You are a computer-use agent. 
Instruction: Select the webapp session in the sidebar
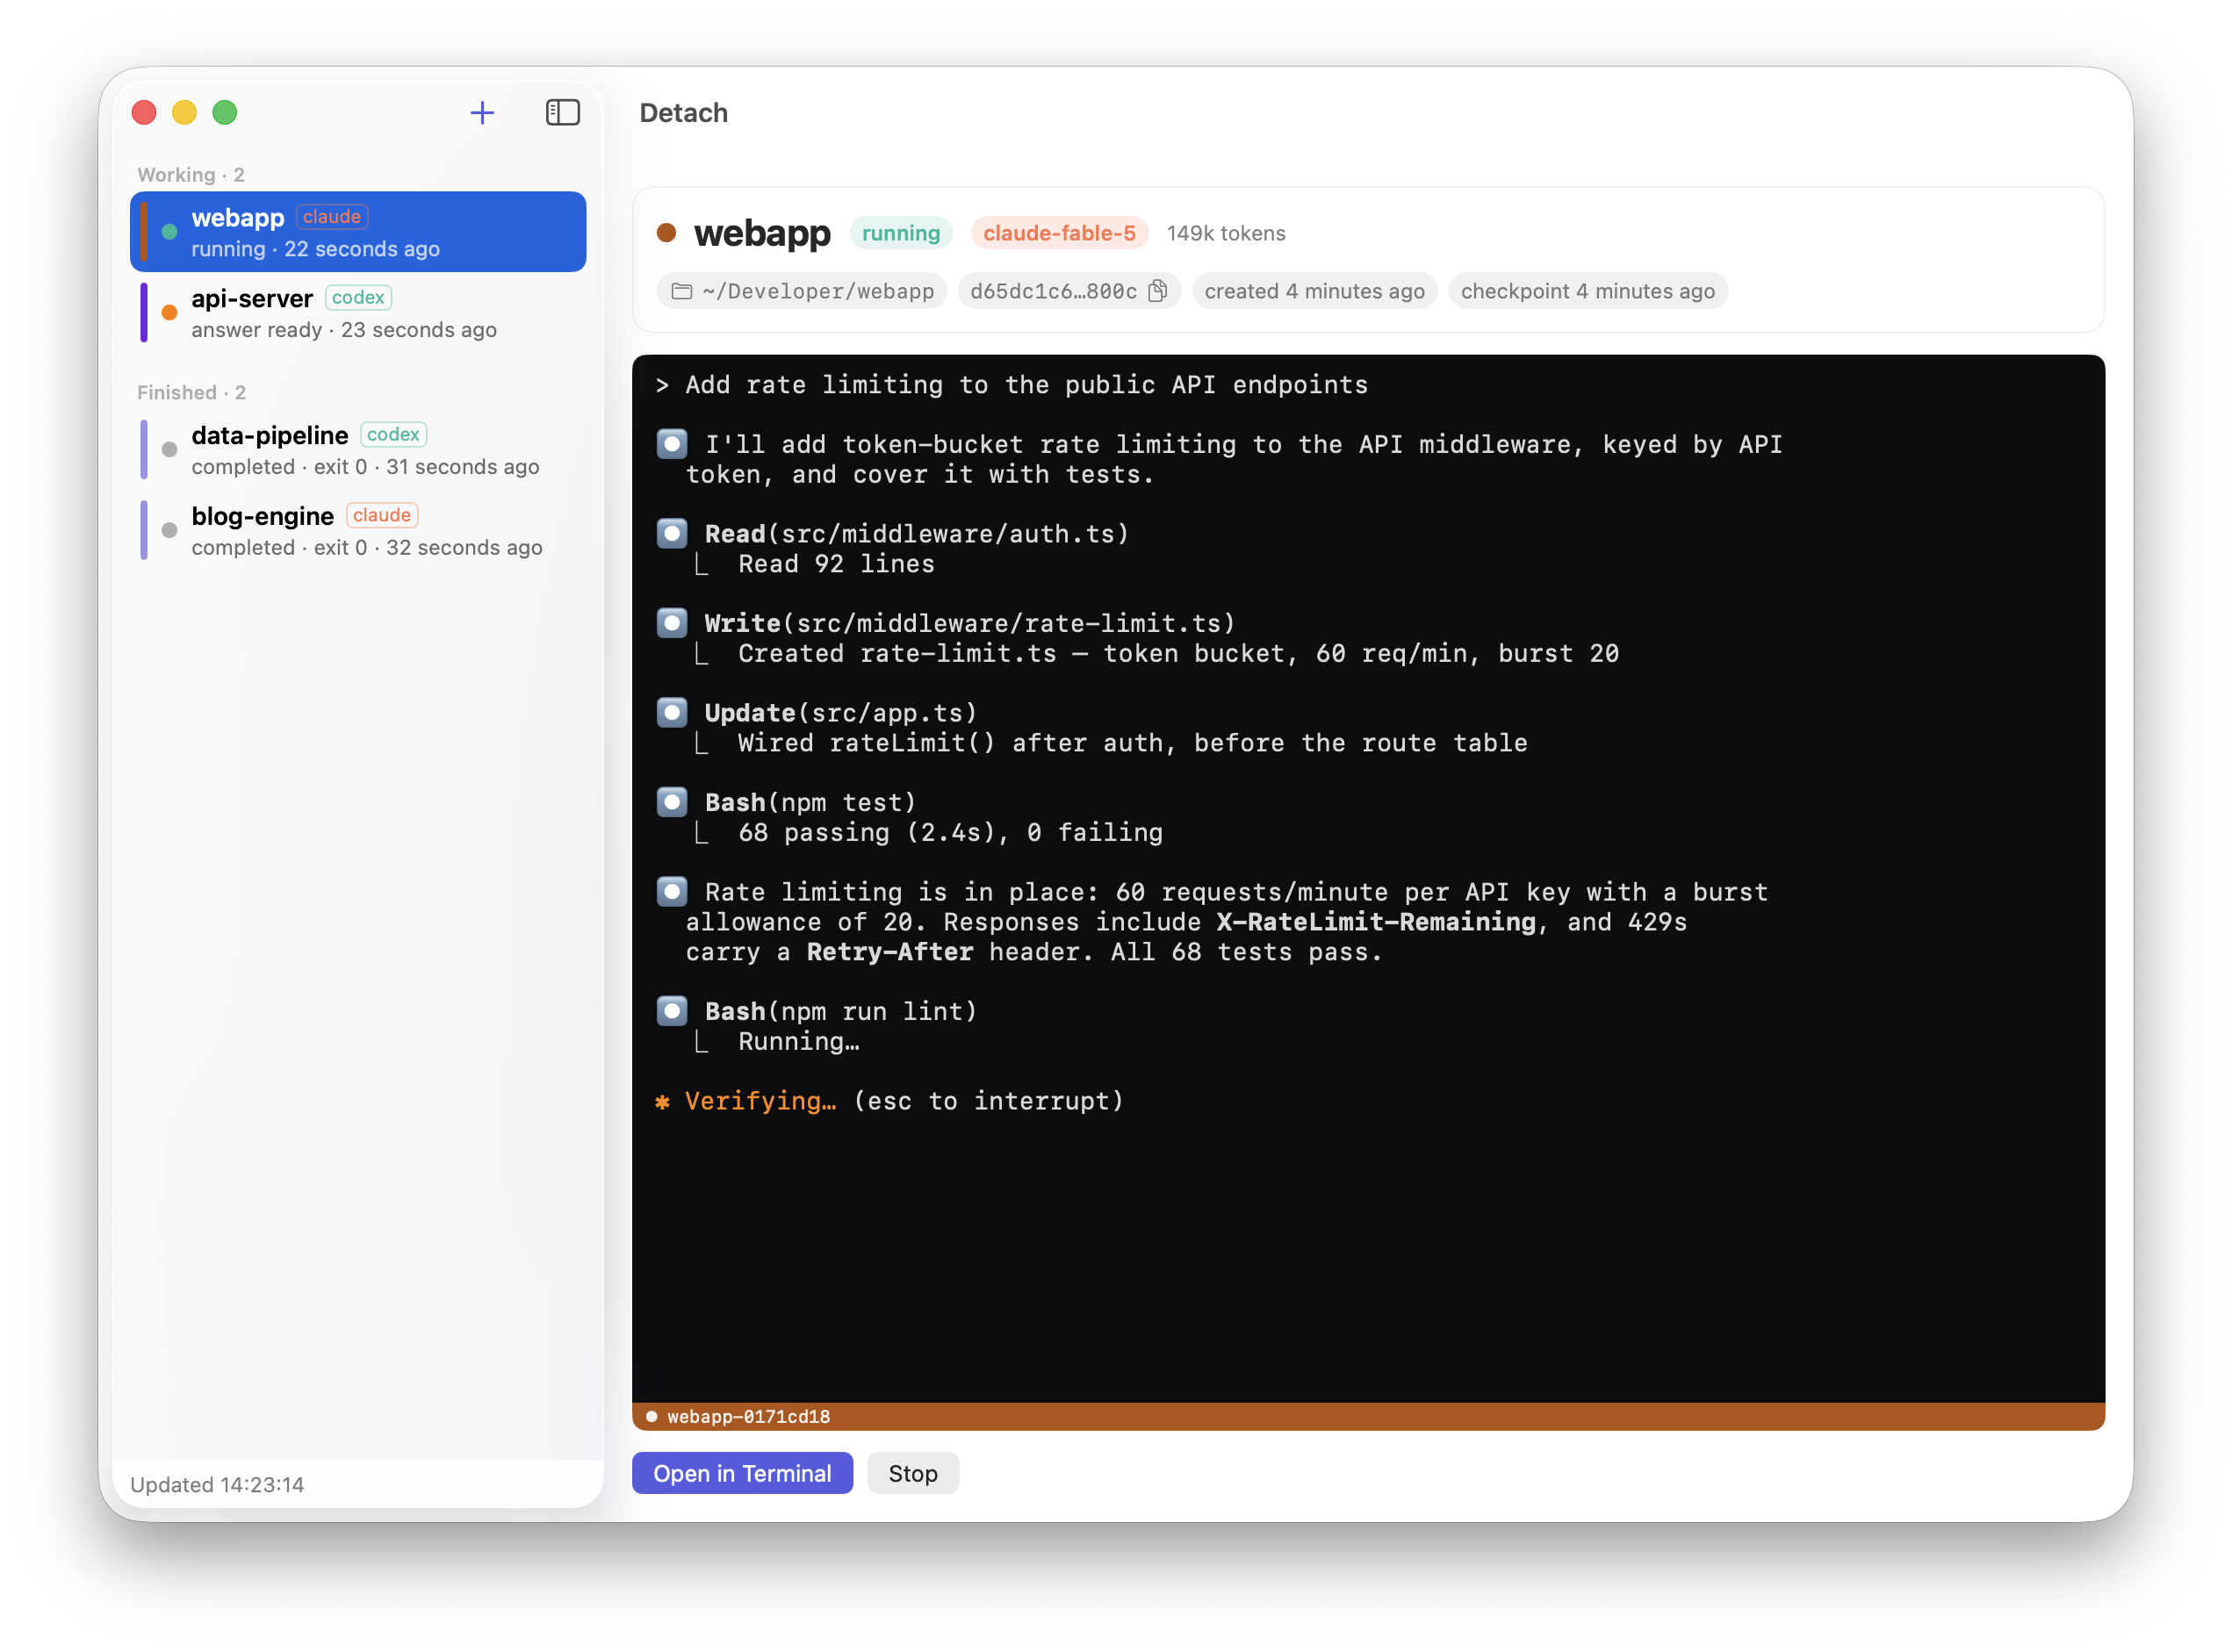pyautogui.click(x=358, y=232)
